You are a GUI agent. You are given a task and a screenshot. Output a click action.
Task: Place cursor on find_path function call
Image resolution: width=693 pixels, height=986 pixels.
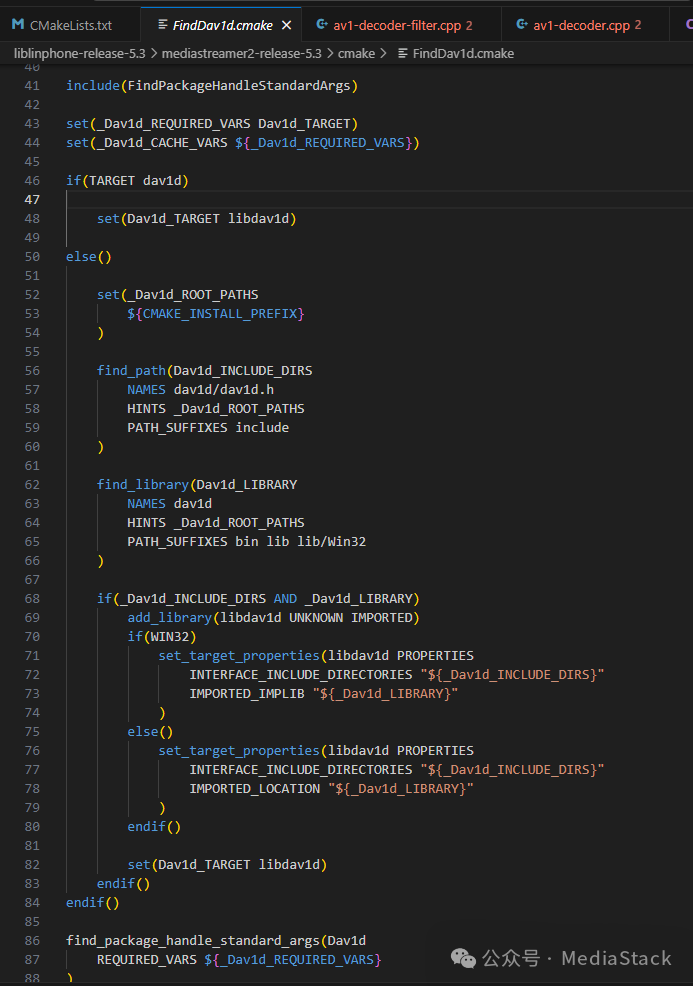click(133, 370)
